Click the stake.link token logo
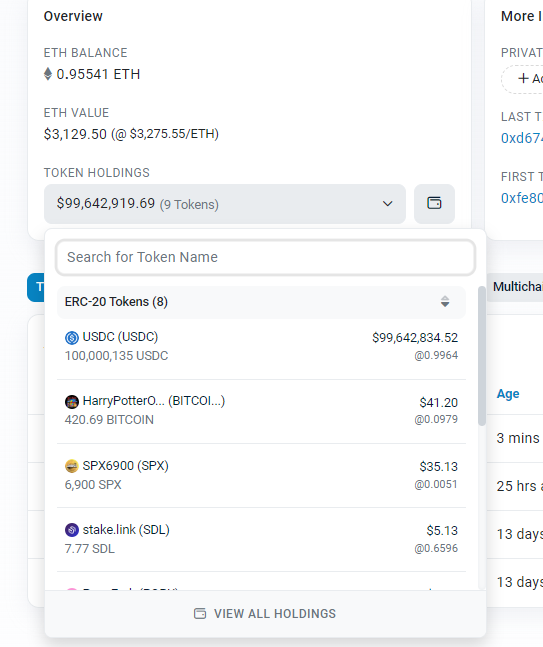543x647 pixels. tap(72, 530)
